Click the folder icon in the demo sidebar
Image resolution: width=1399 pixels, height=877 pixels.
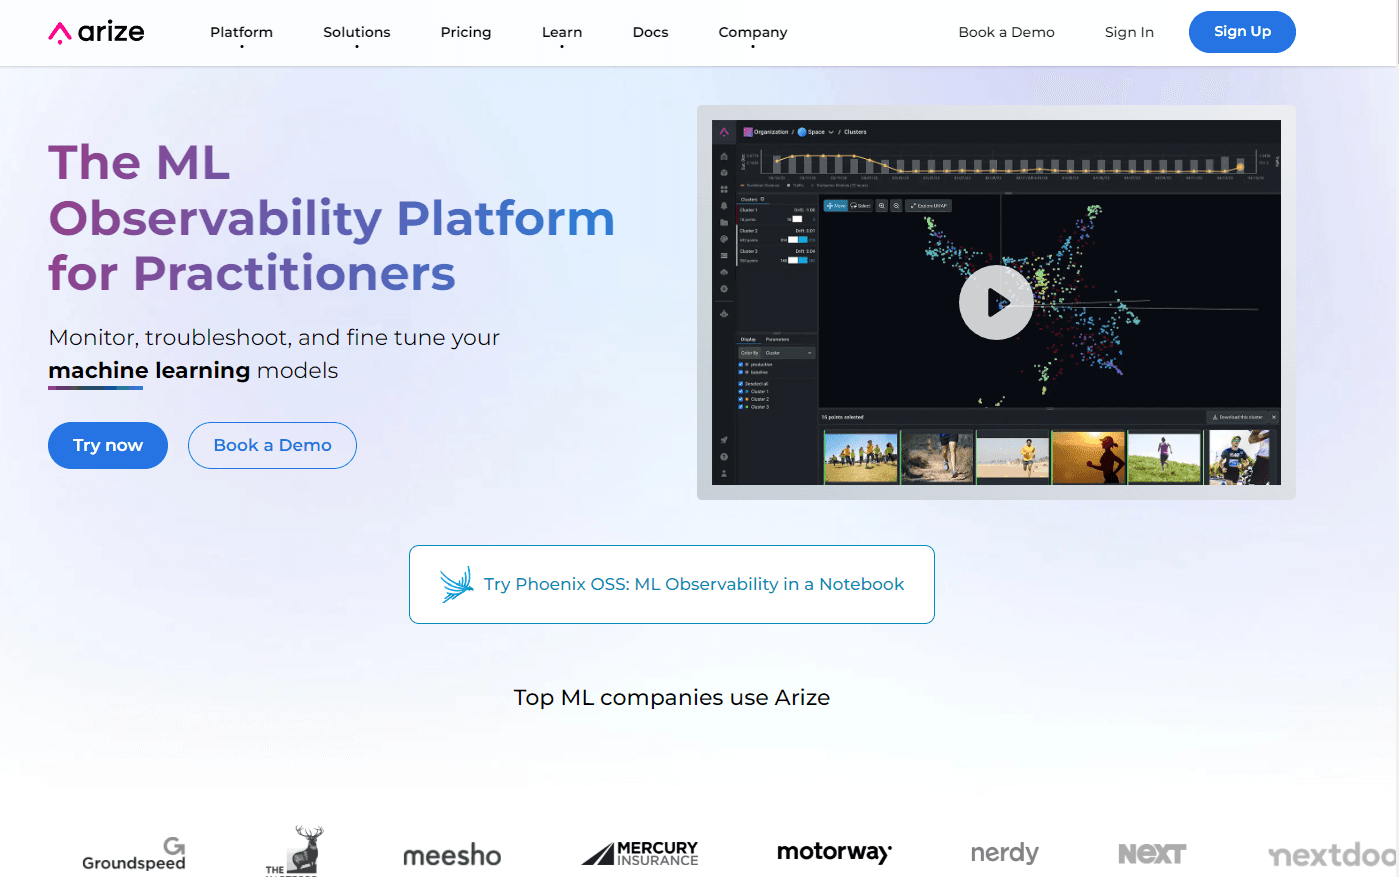724,222
